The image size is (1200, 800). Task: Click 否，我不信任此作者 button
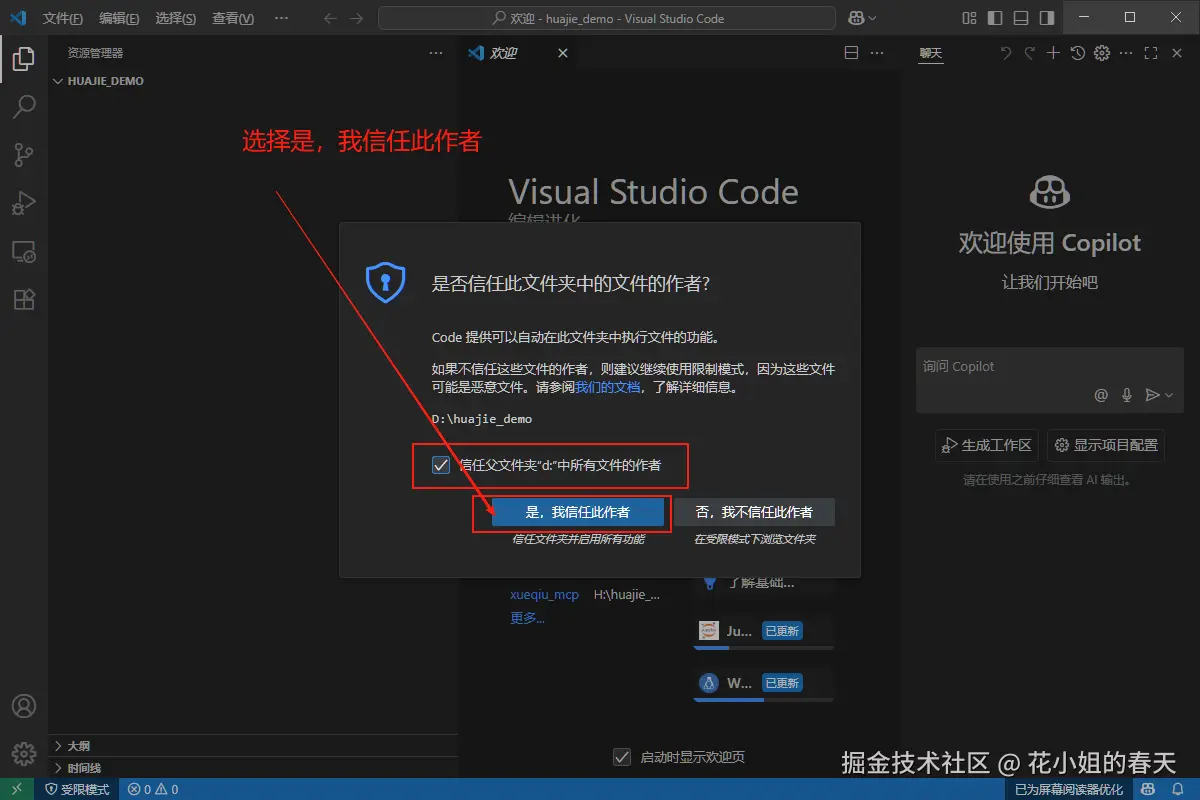(x=754, y=512)
